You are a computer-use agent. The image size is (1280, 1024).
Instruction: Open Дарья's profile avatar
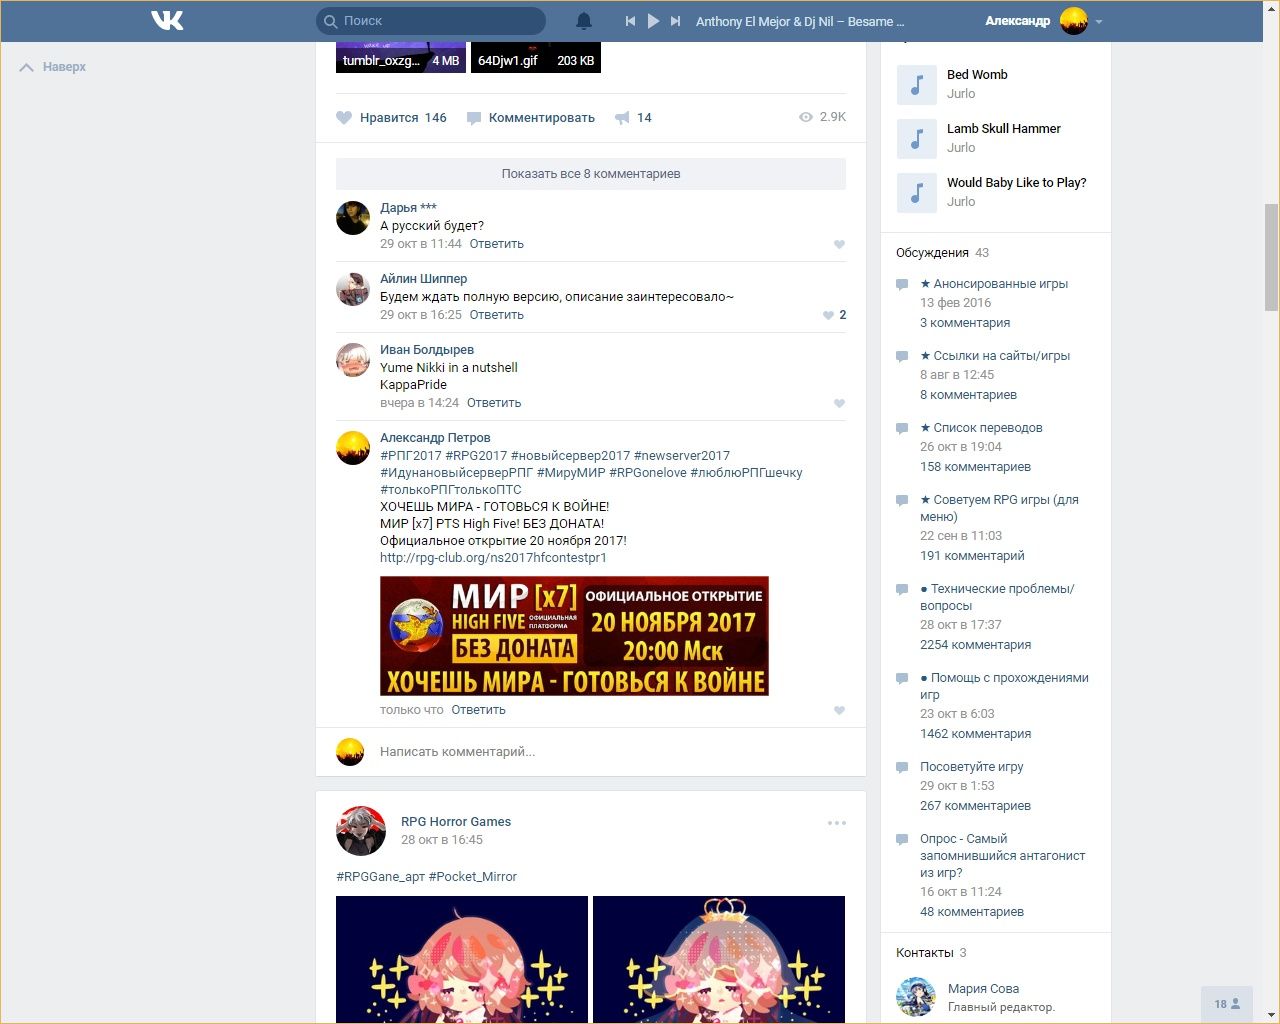(353, 218)
